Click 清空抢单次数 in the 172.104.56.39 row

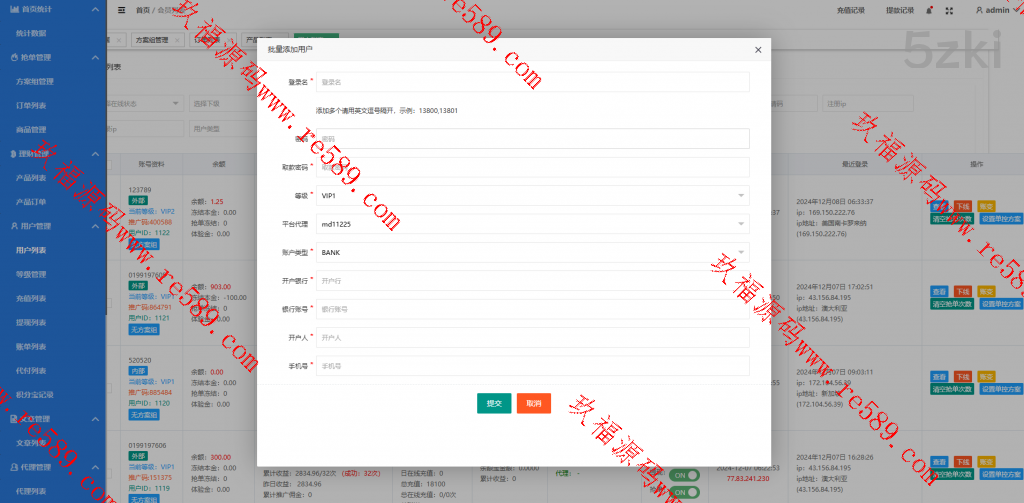(x=952, y=389)
